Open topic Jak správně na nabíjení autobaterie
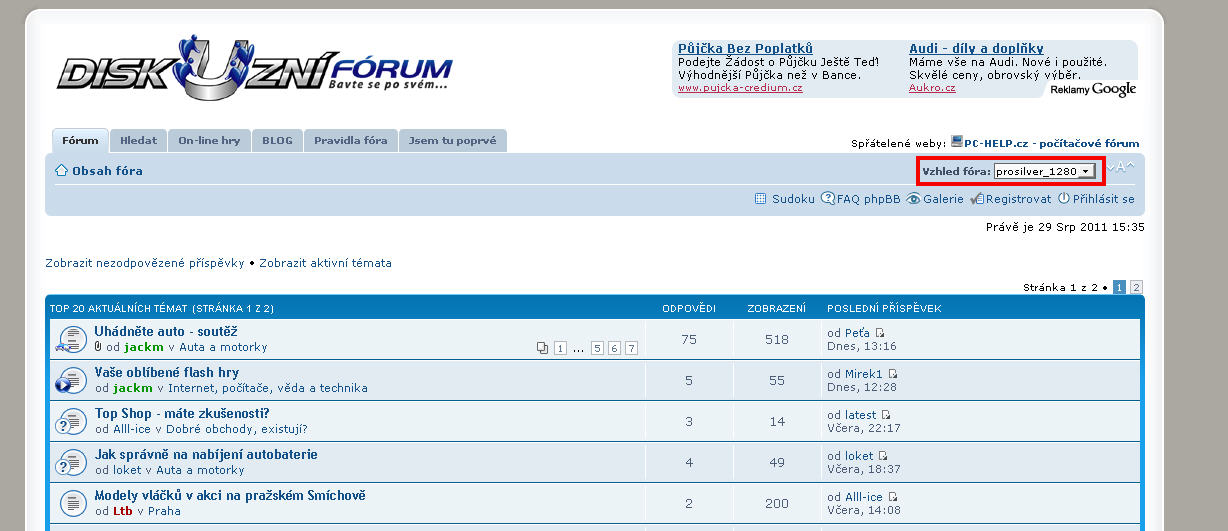Image resolution: width=1228 pixels, height=531 pixels. [x=206, y=454]
